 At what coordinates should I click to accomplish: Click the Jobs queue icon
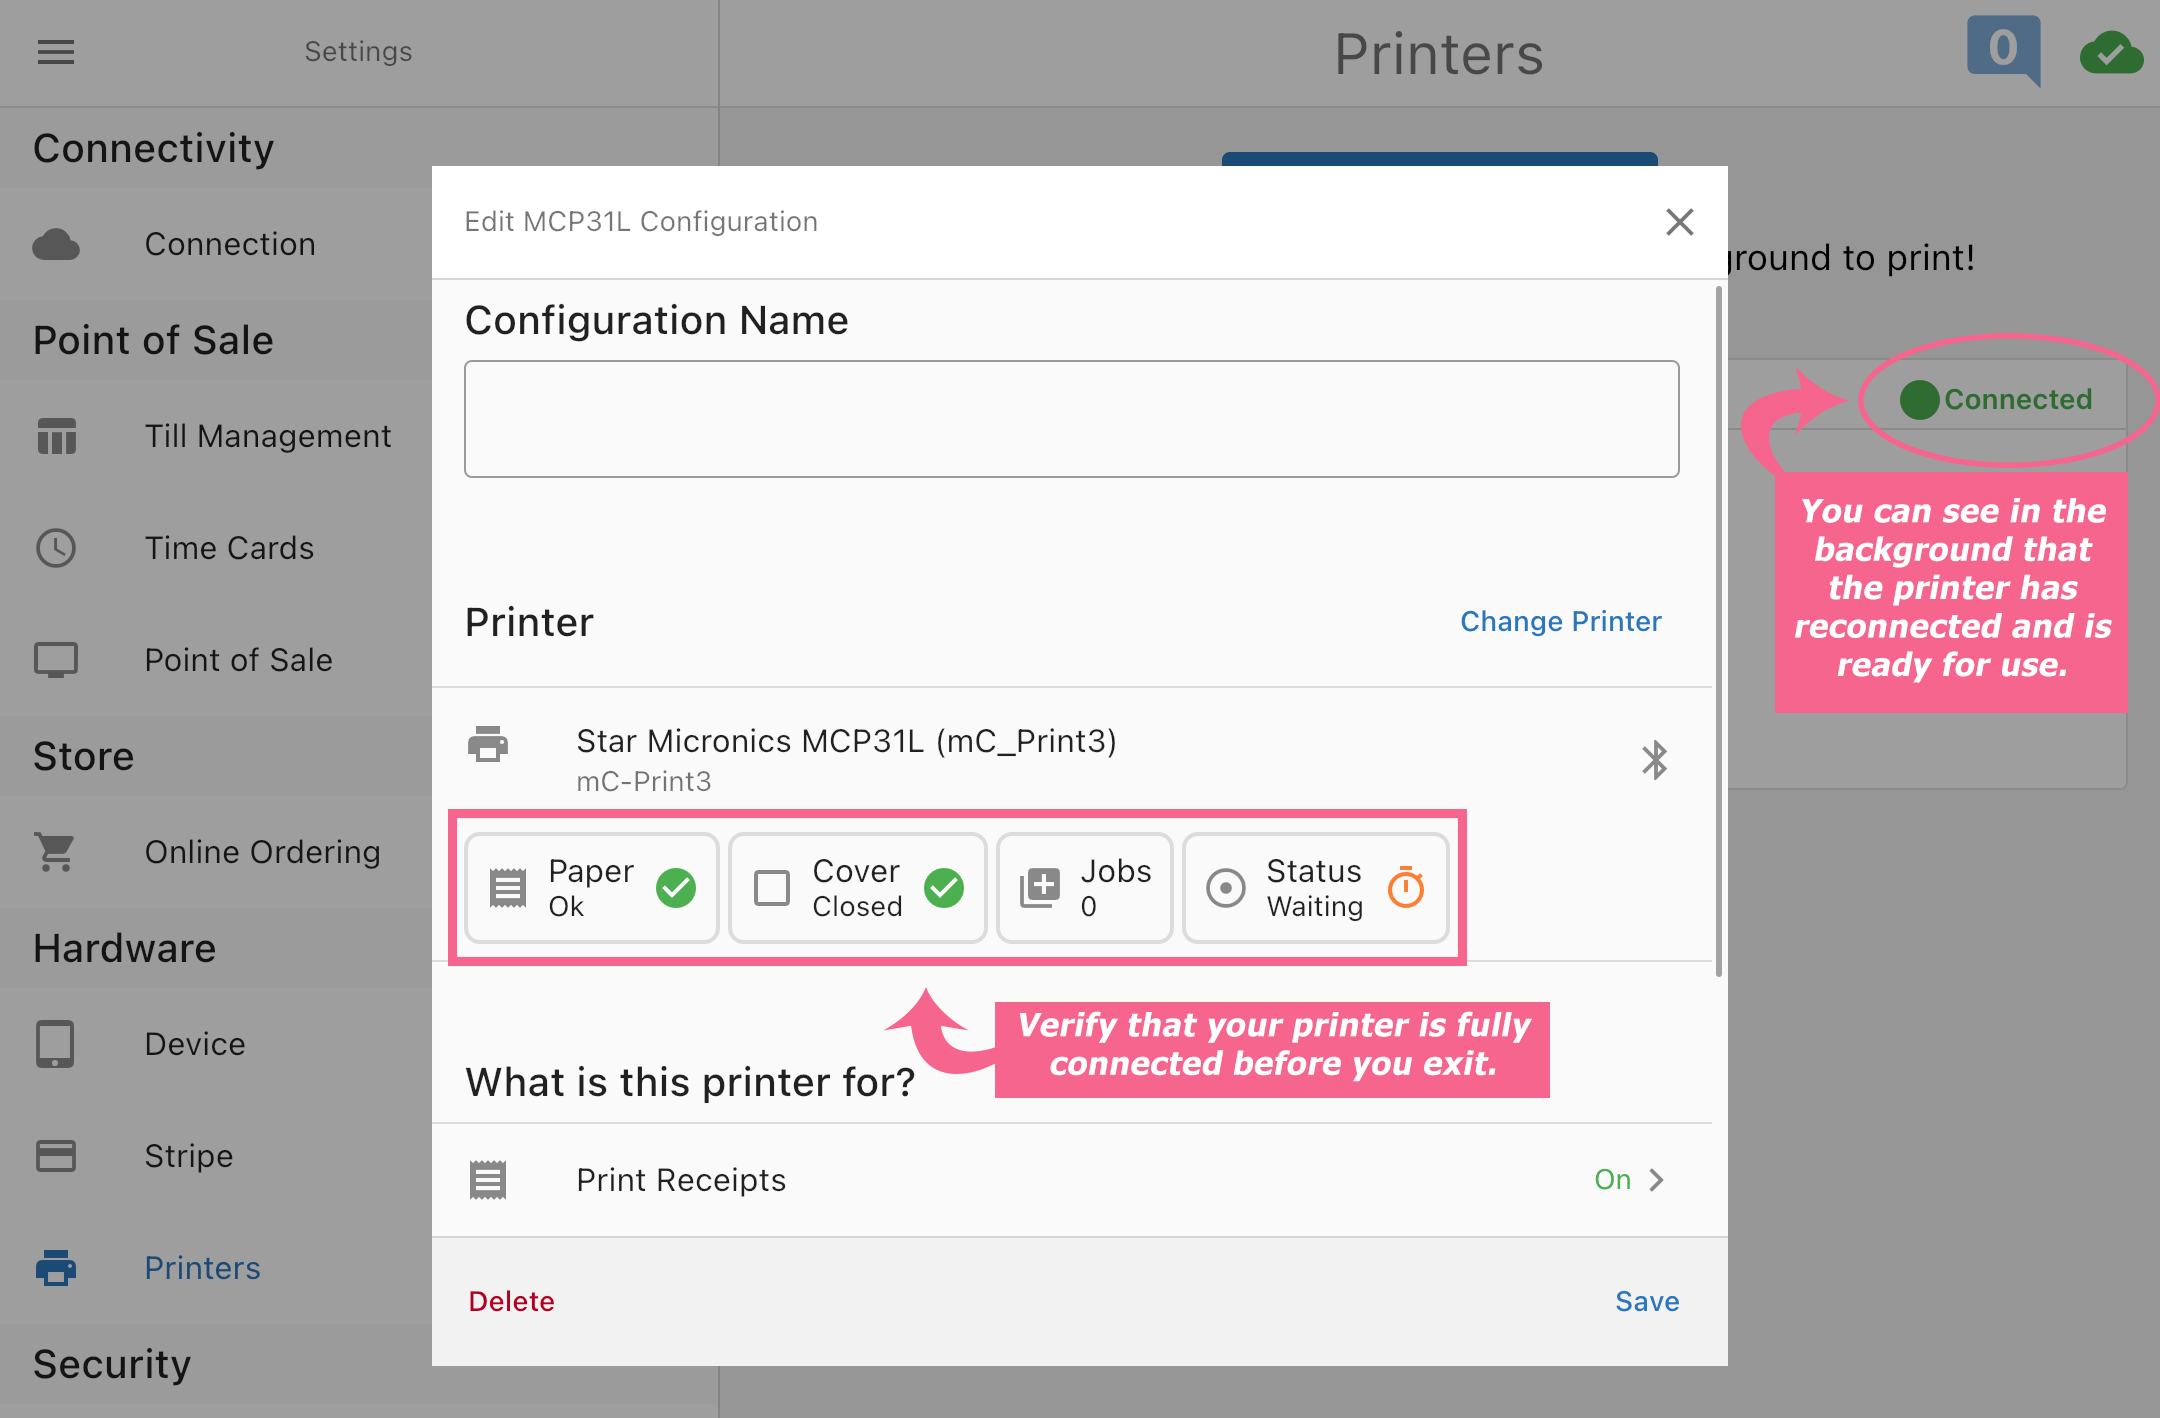(1040, 887)
